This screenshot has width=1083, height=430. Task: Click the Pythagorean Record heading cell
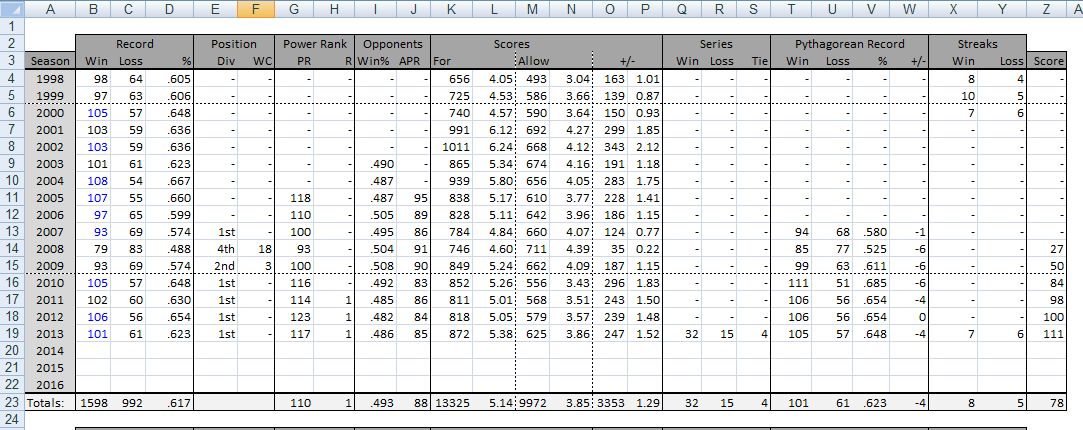pyautogui.click(x=849, y=44)
